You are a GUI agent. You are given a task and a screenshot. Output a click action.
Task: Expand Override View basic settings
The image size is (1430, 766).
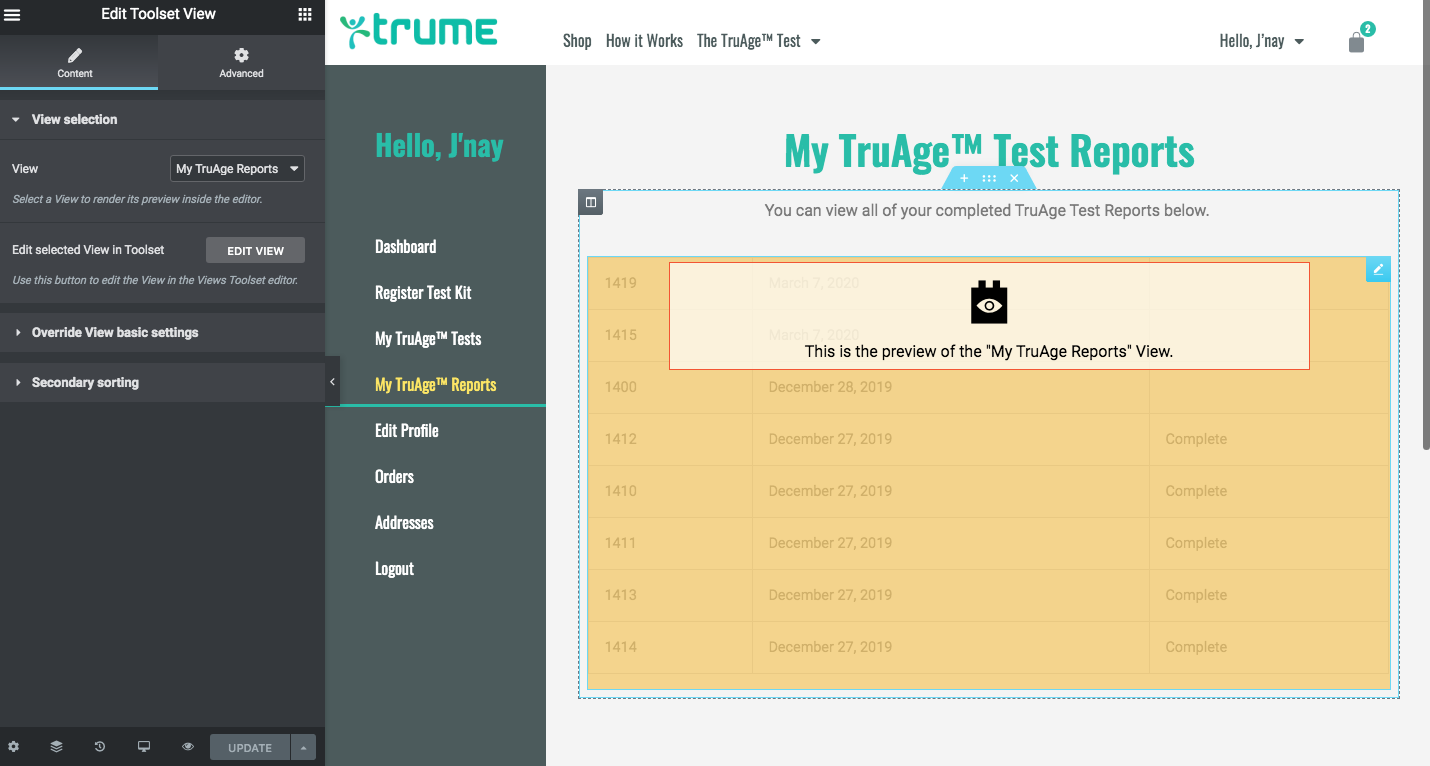pos(114,332)
